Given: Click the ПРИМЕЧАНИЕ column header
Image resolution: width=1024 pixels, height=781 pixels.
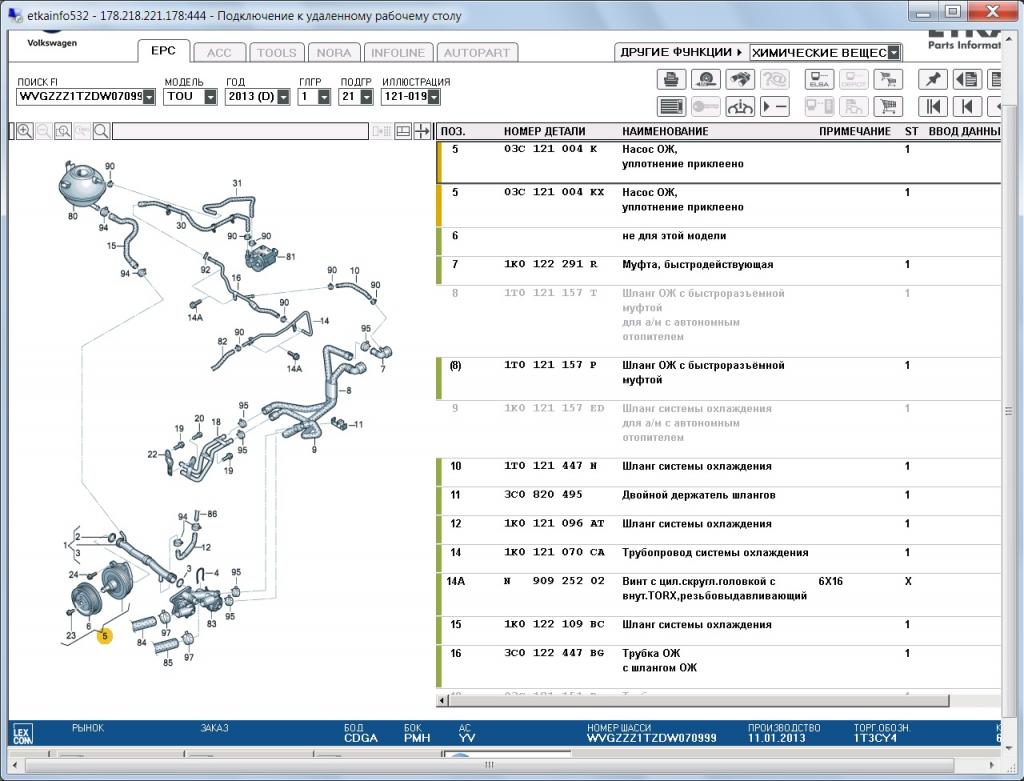Looking at the screenshot, I should 855,131.
